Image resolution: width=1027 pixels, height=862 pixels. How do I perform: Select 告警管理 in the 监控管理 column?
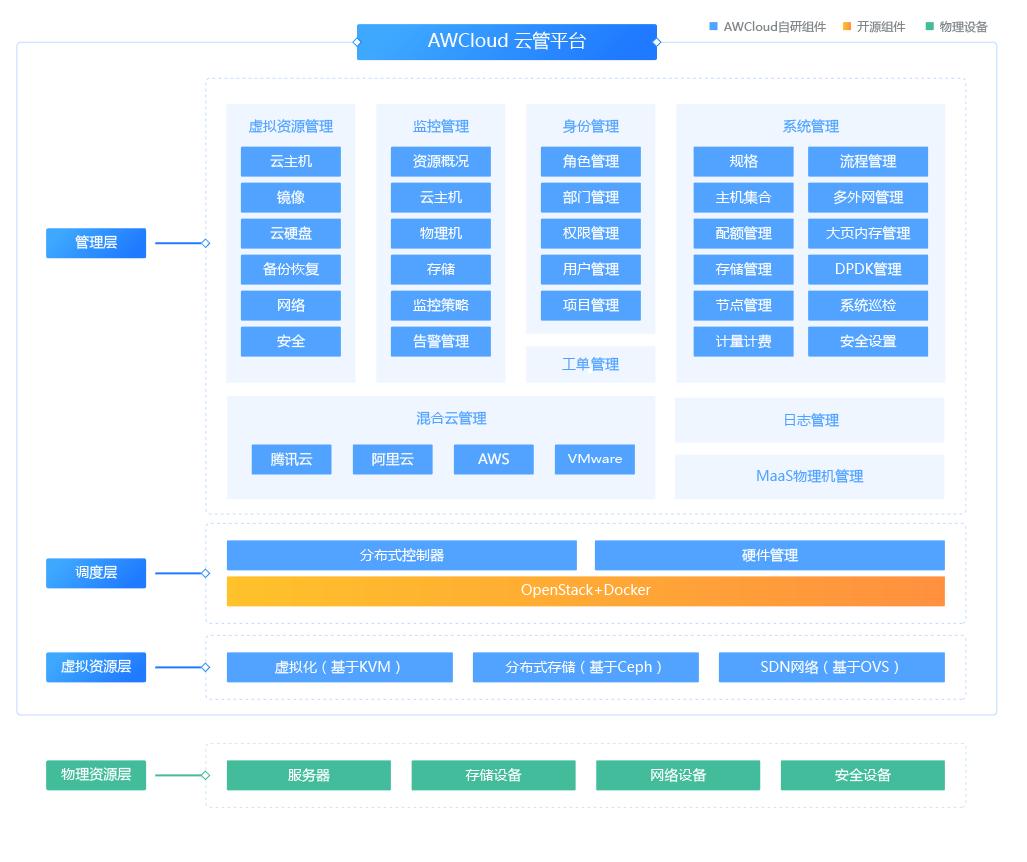[440, 341]
